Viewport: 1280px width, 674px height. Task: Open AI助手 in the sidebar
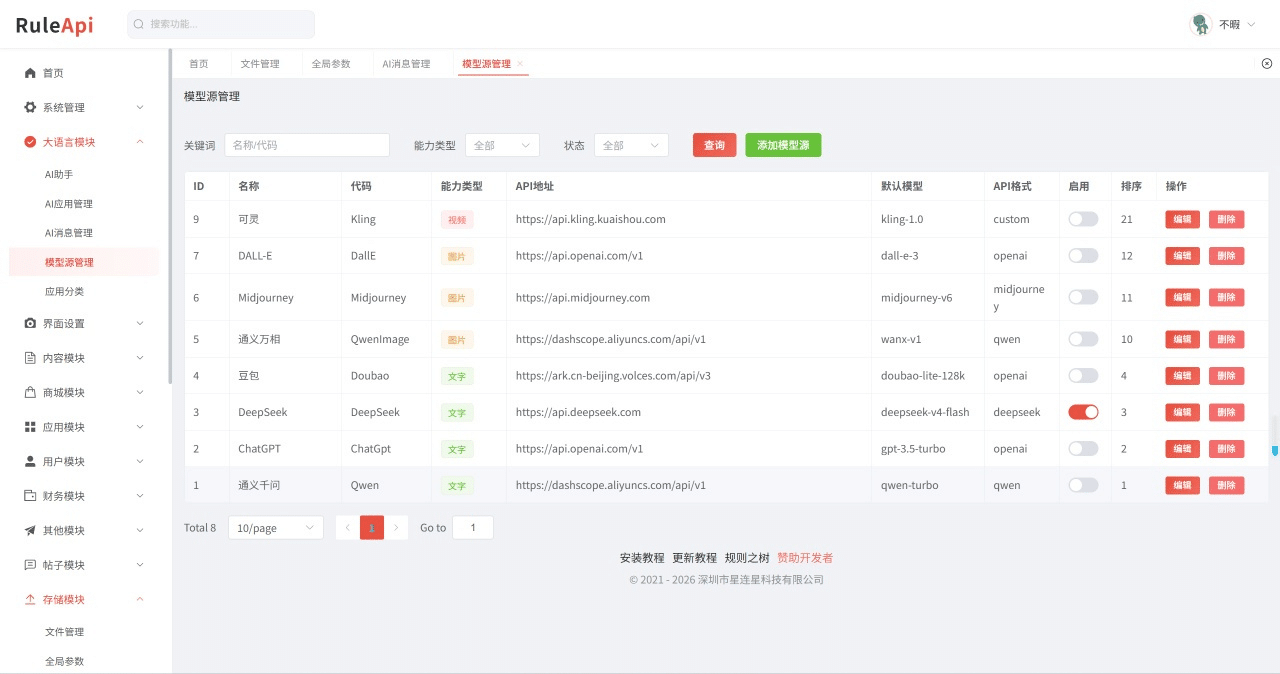tap(59, 174)
